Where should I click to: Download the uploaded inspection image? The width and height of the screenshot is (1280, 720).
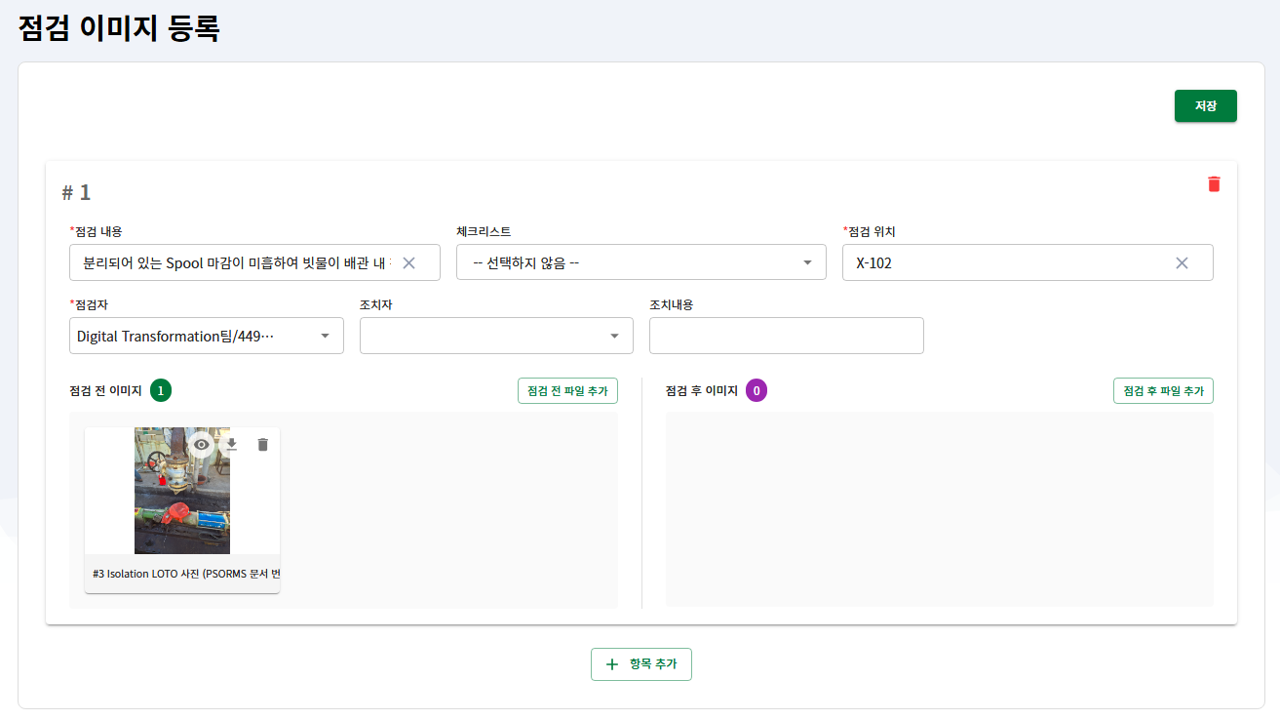click(232, 445)
